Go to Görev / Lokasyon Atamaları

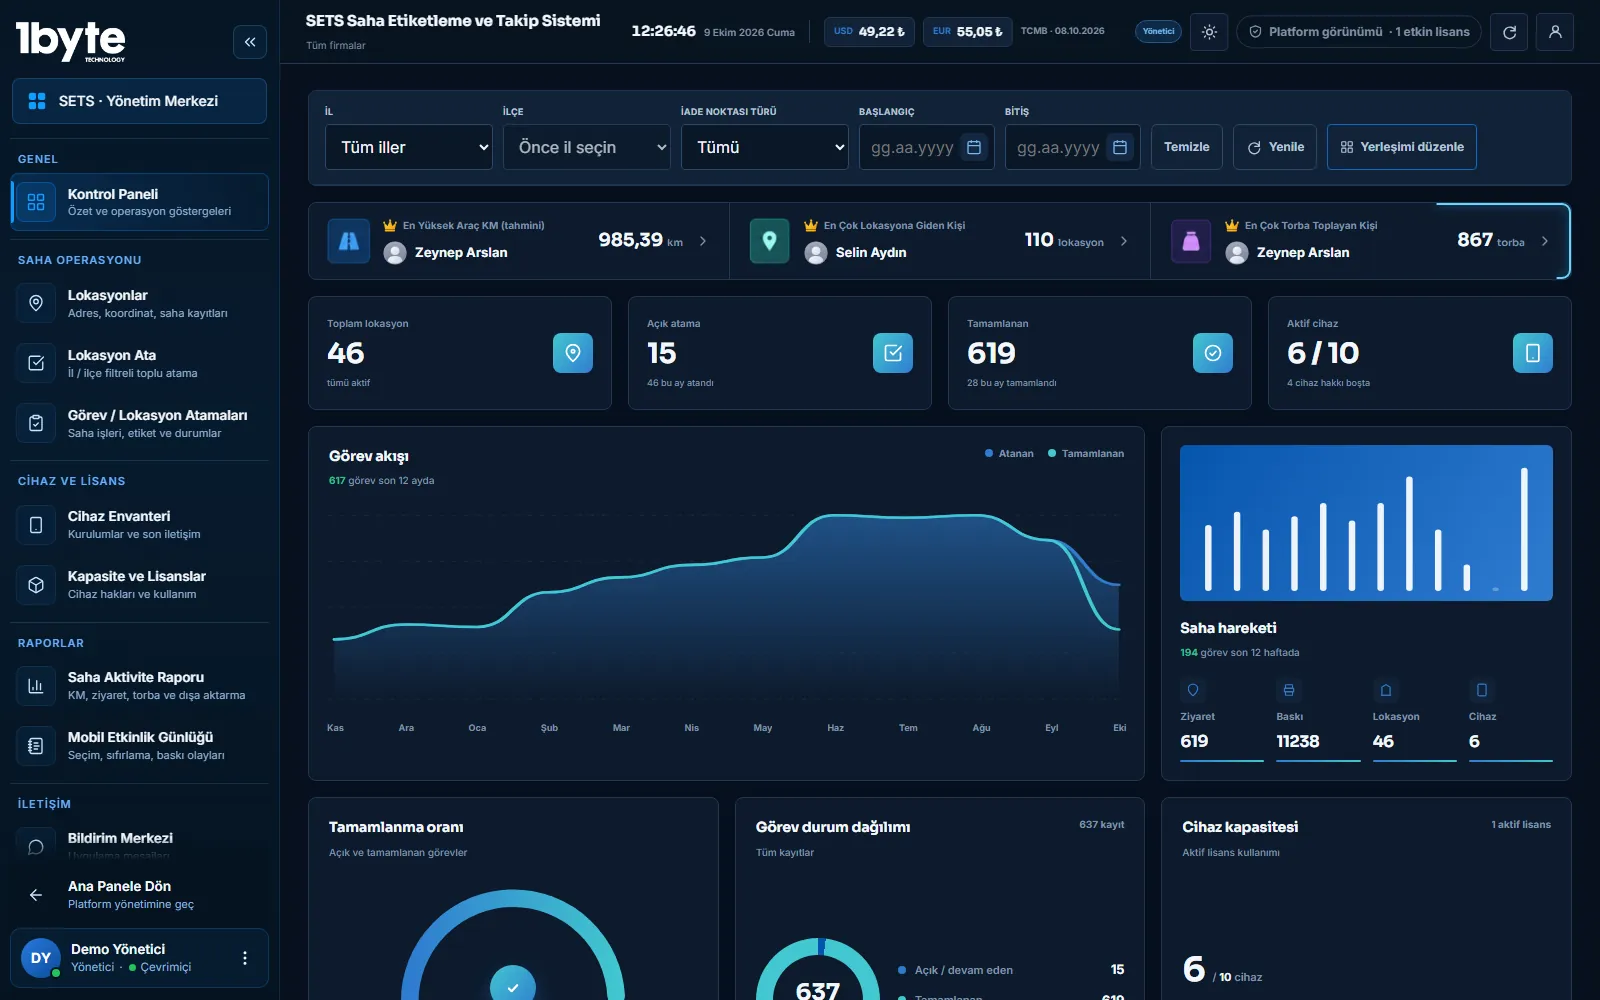pyautogui.click(x=139, y=423)
